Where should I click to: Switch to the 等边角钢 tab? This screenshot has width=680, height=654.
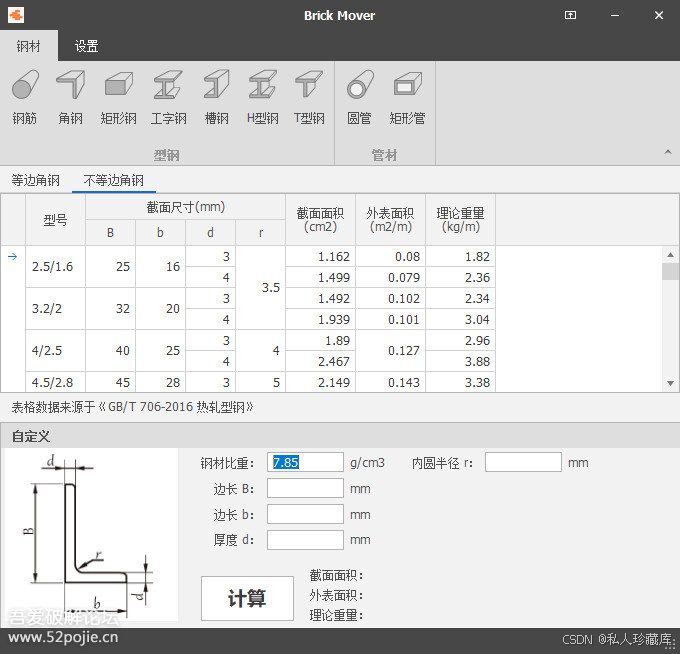point(36,180)
